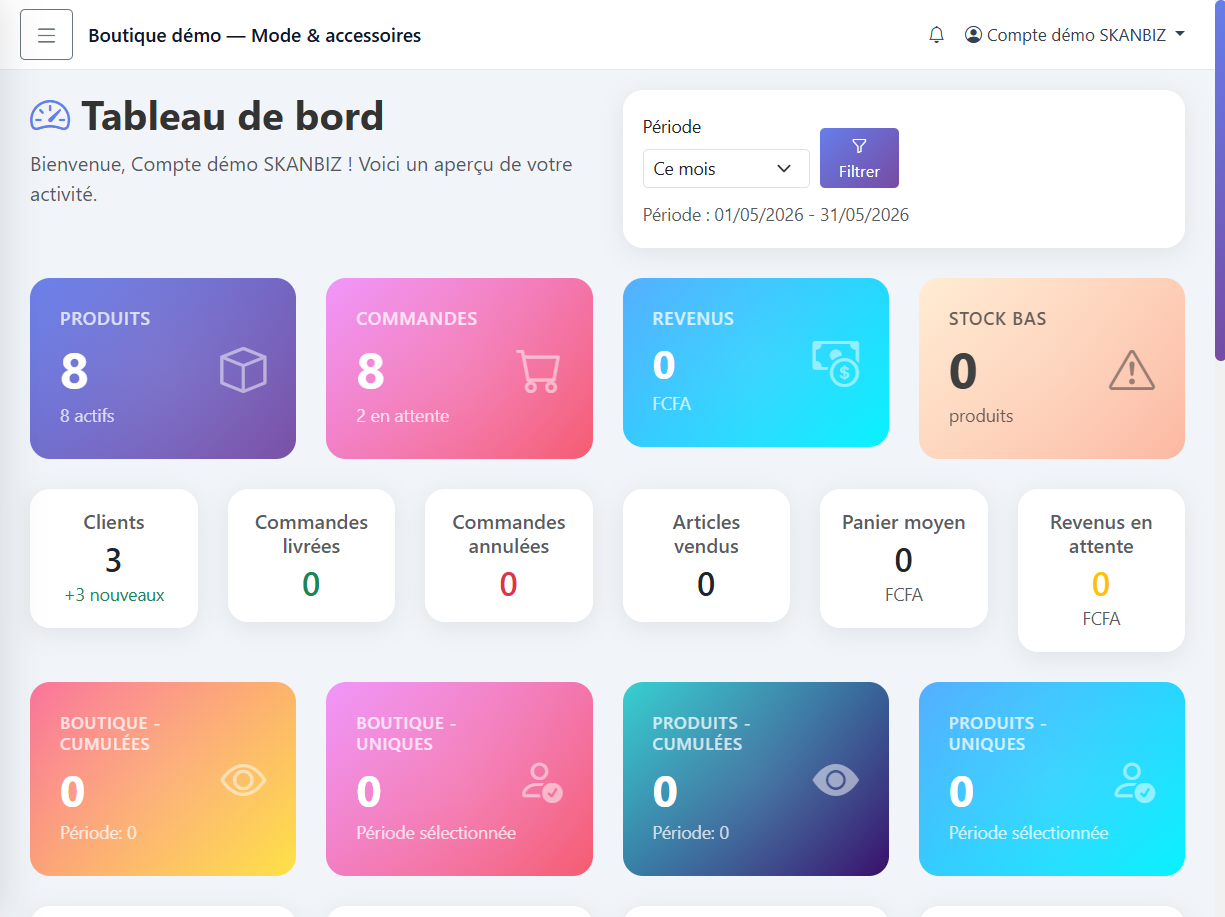The height and width of the screenshot is (917, 1225).
Task: Click the REVENUS card heading
Action: click(693, 319)
